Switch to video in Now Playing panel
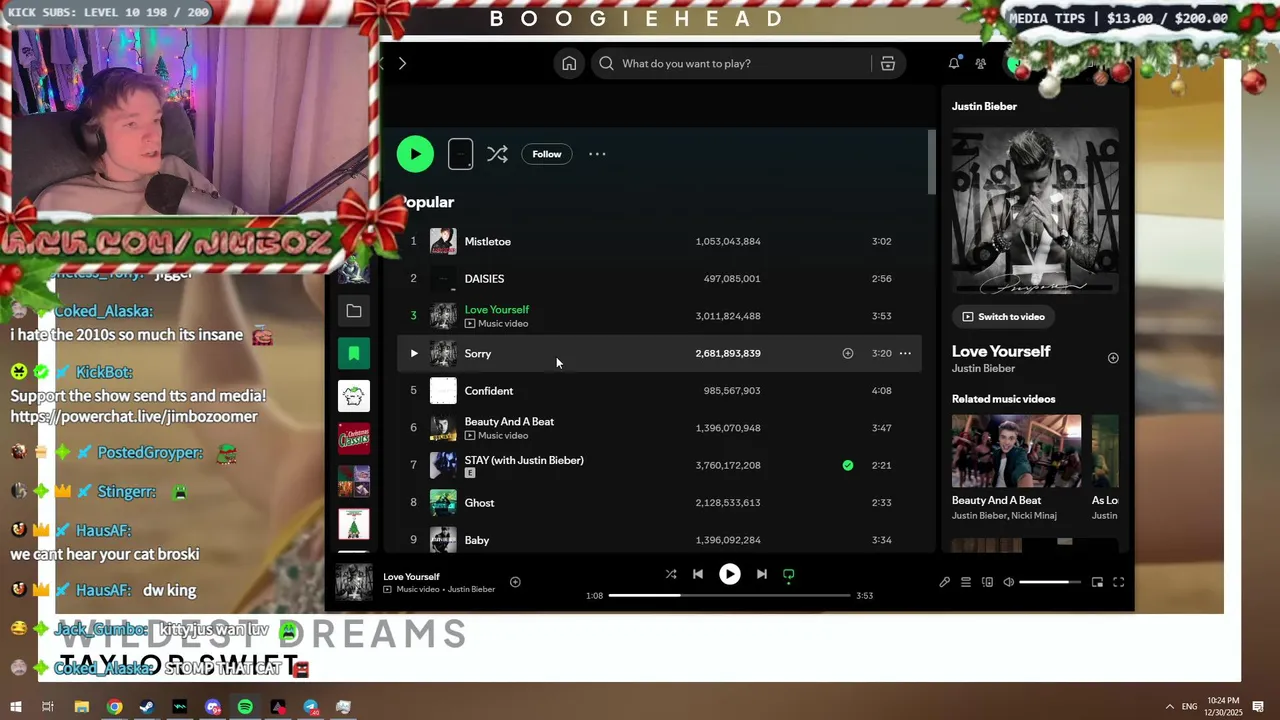 [x=1003, y=317]
